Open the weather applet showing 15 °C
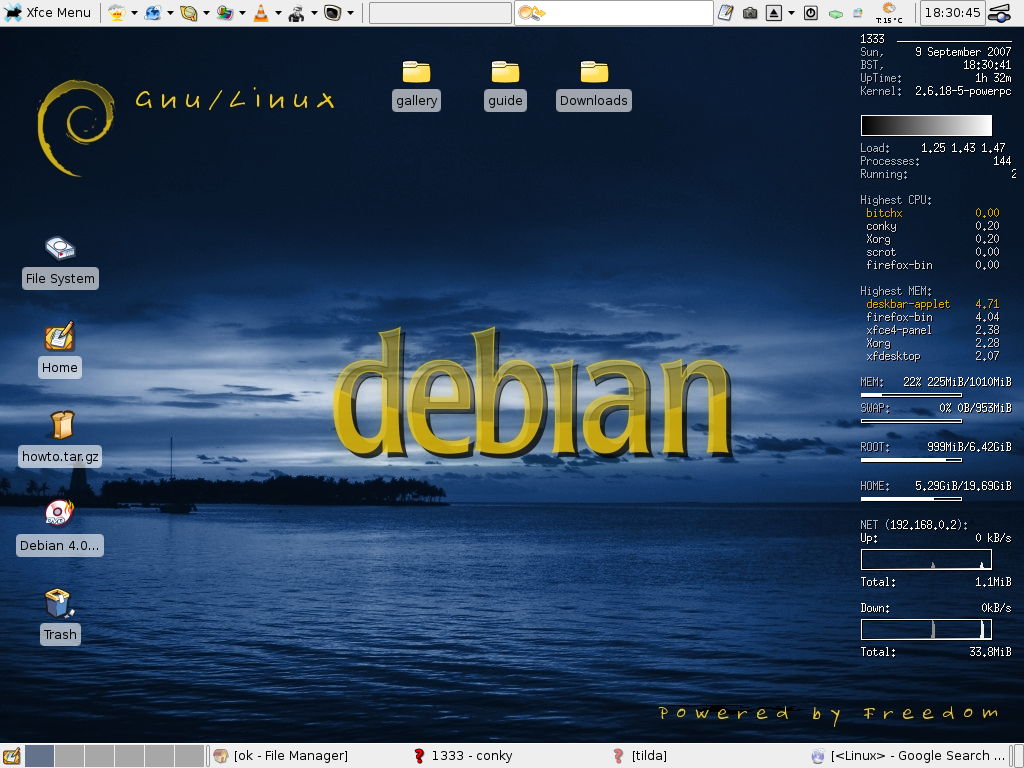 889,12
